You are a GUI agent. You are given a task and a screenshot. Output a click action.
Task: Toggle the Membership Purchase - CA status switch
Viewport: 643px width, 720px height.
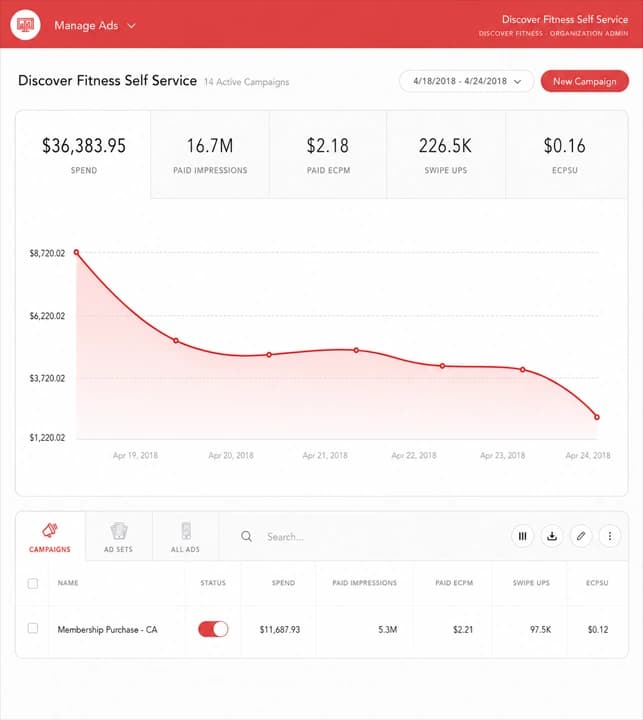click(213, 629)
